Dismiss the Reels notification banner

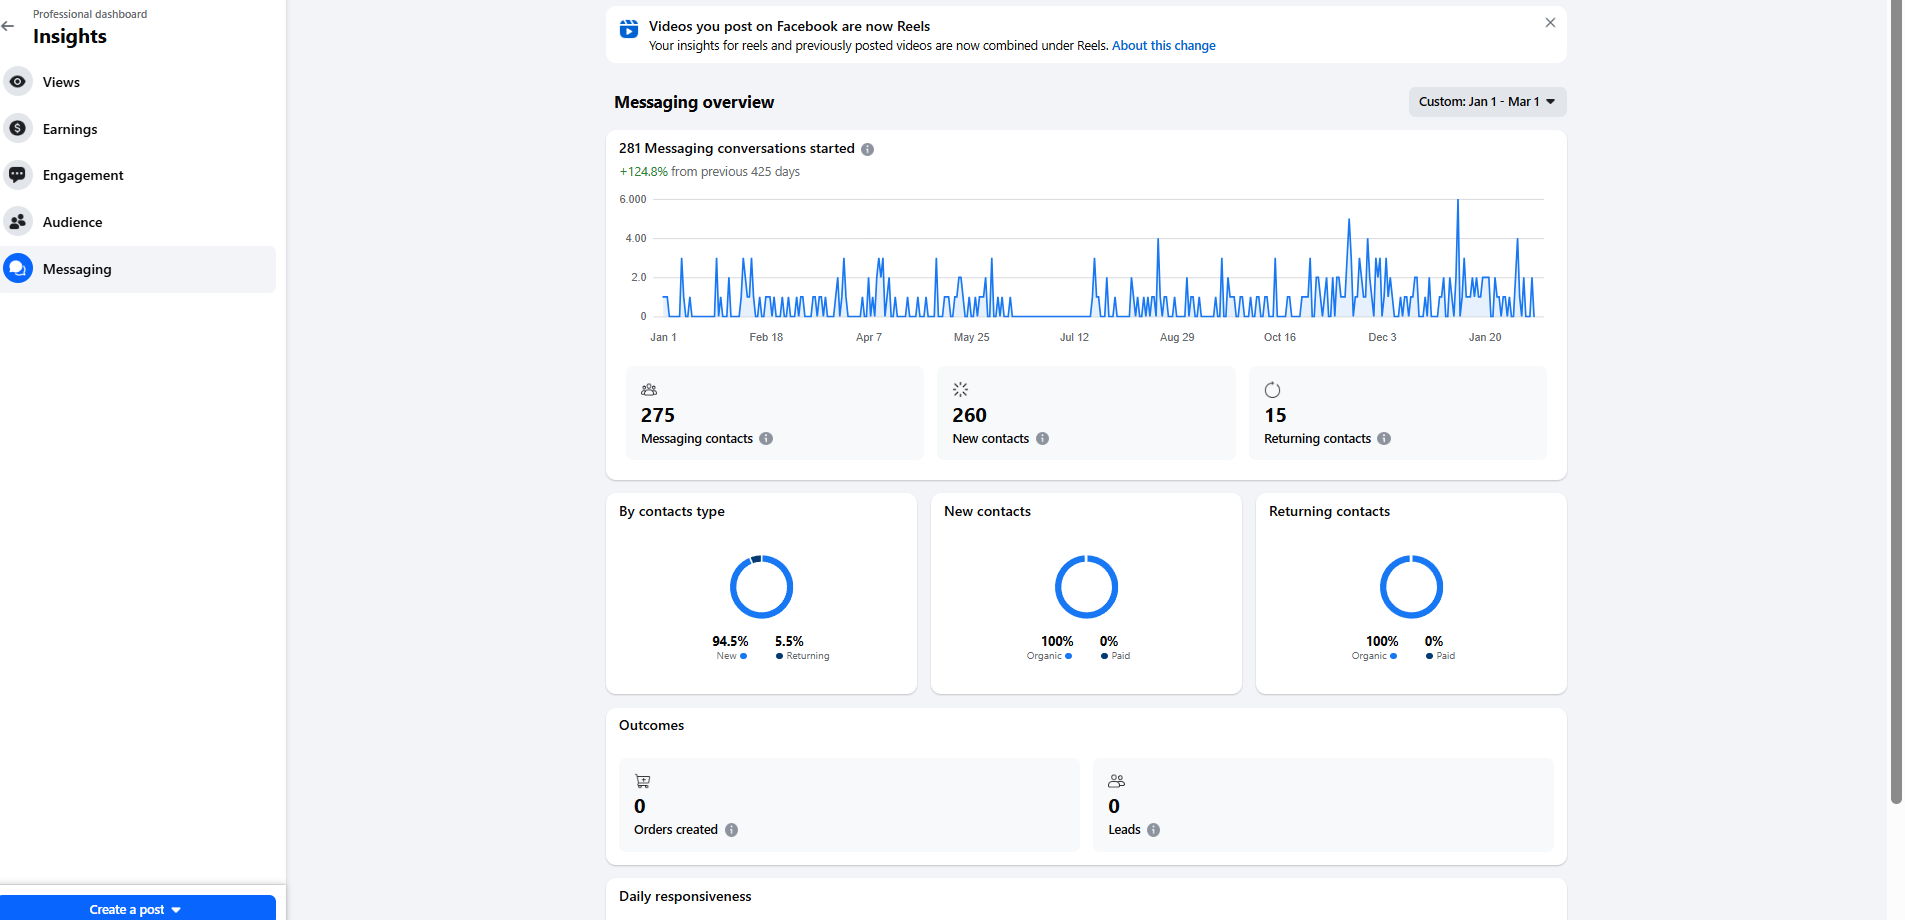(1550, 23)
